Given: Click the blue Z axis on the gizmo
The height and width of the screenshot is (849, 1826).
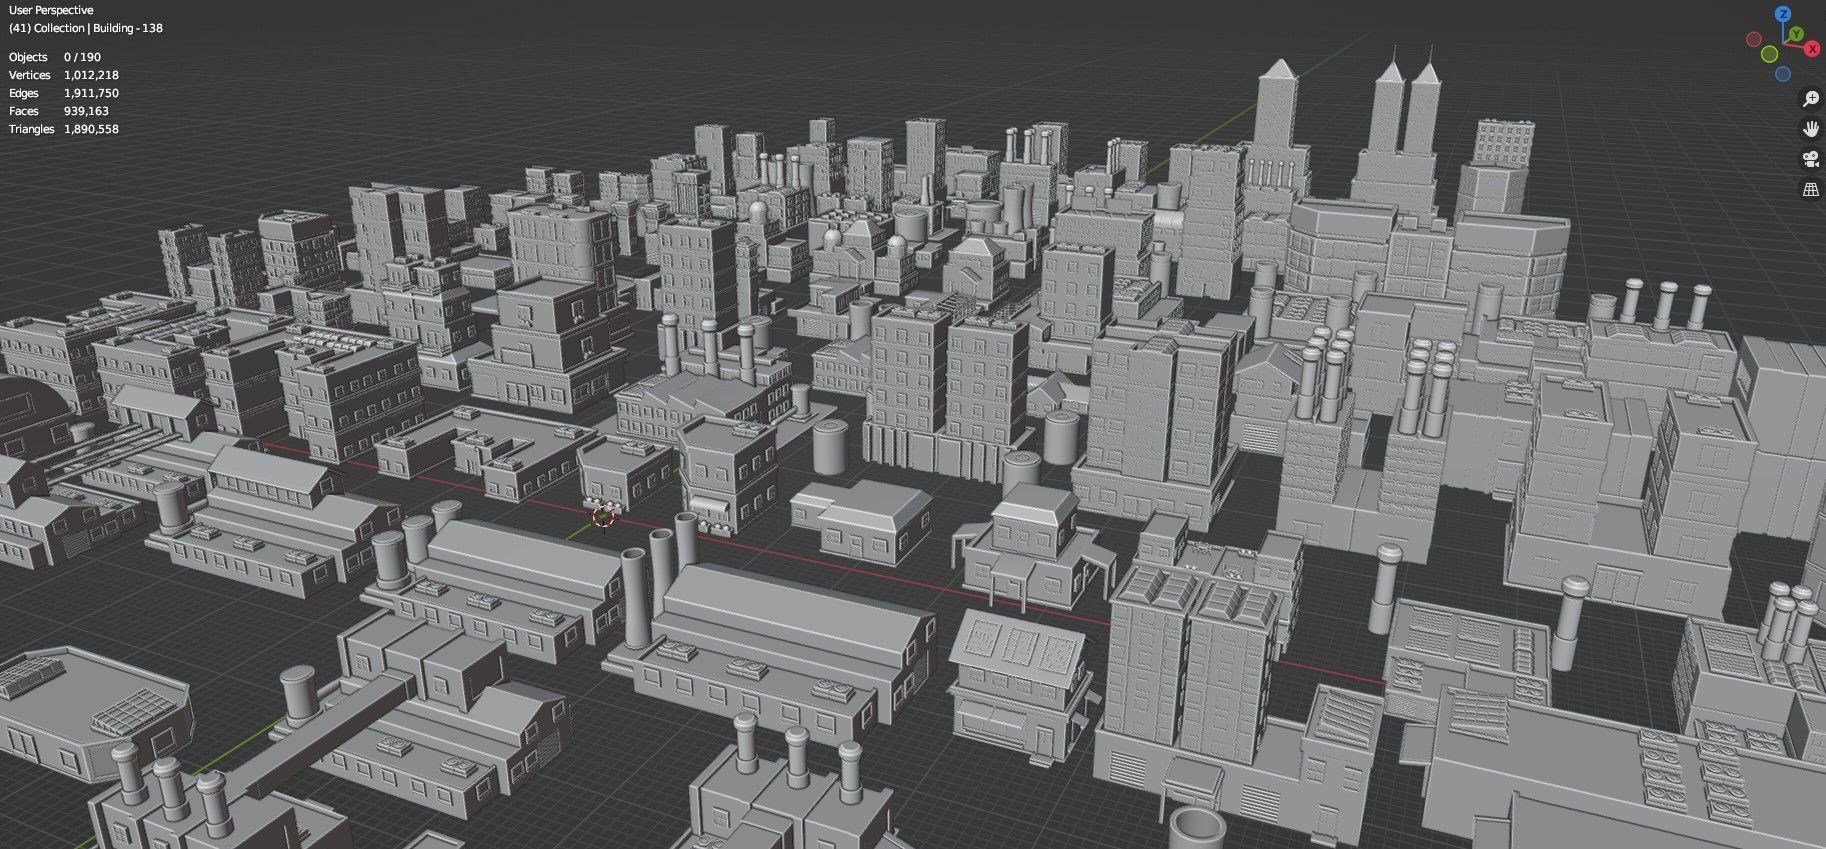Looking at the screenshot, I should [x=1783, y=14].
